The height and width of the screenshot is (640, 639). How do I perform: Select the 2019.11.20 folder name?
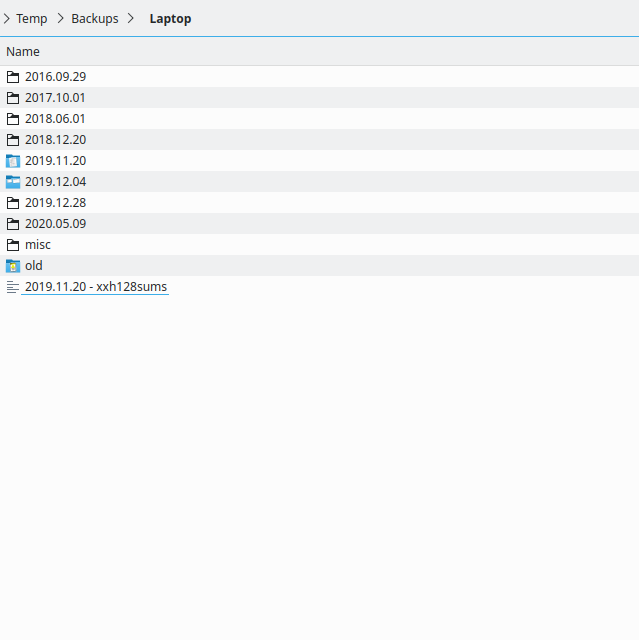point(55,161)
